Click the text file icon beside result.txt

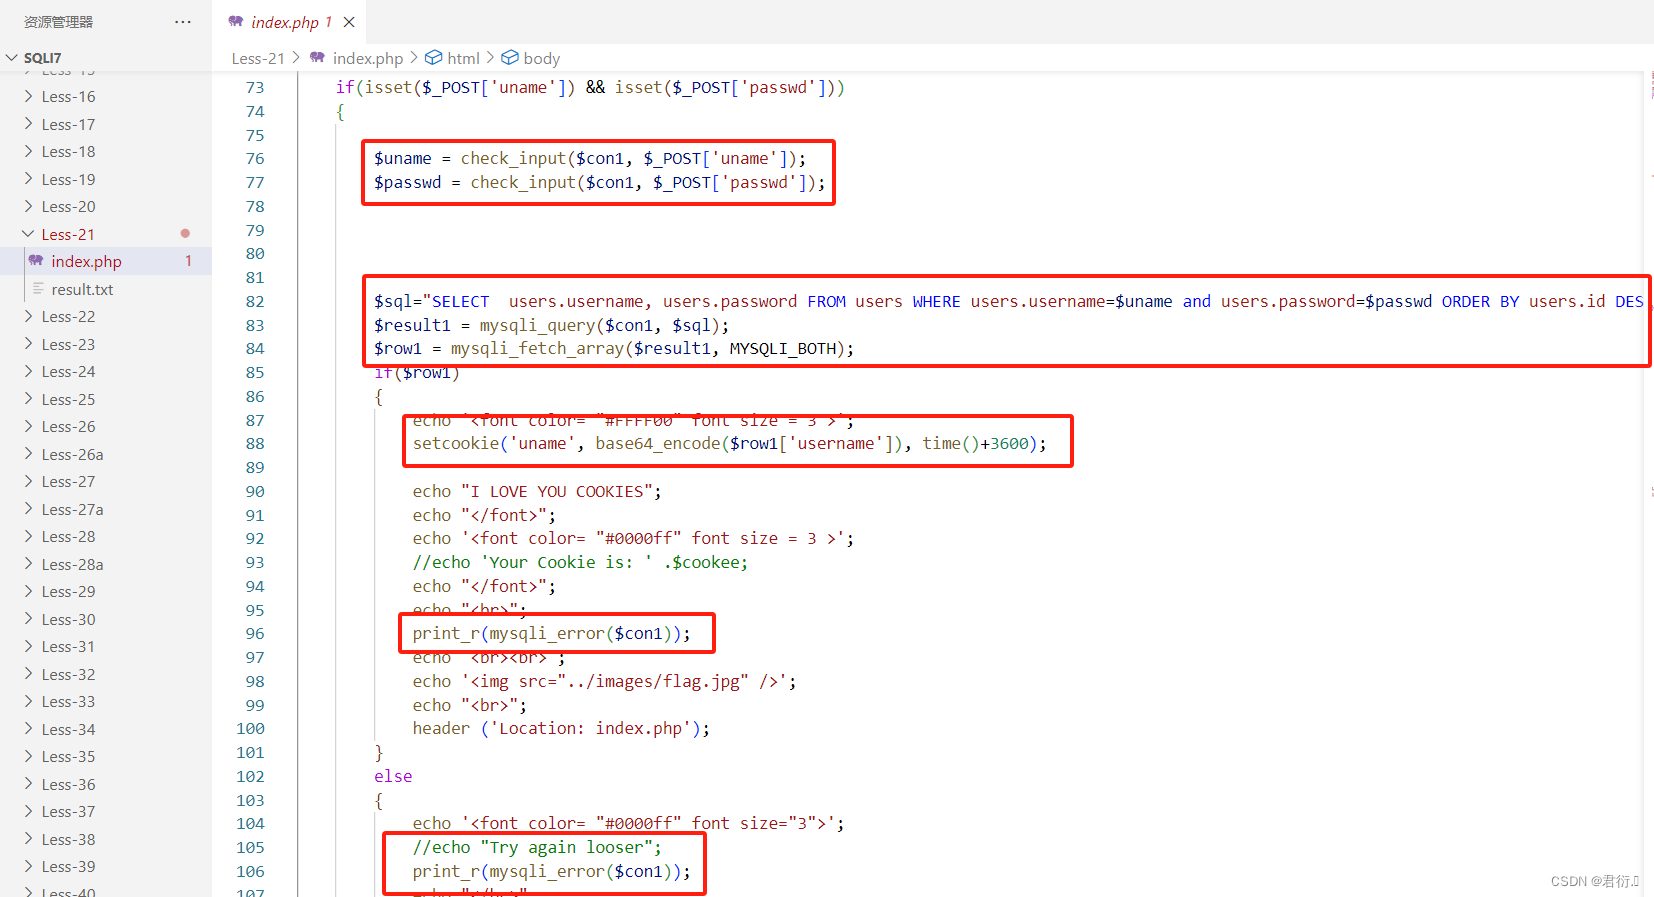[38, 288]
